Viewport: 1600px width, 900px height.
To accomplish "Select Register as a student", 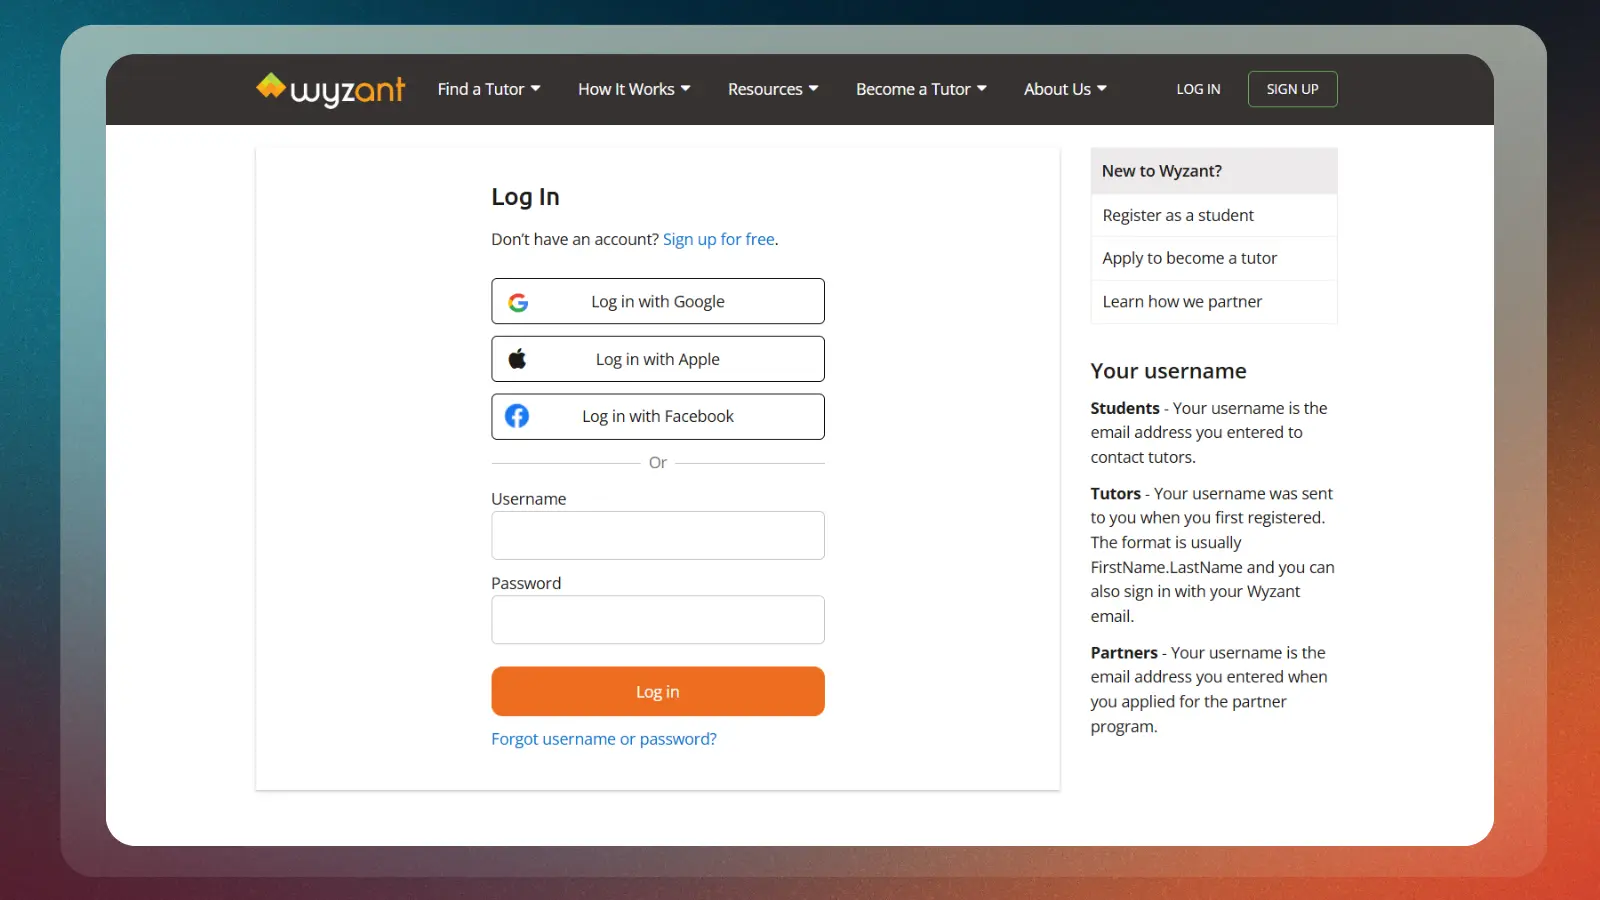I will point(1214,215).
